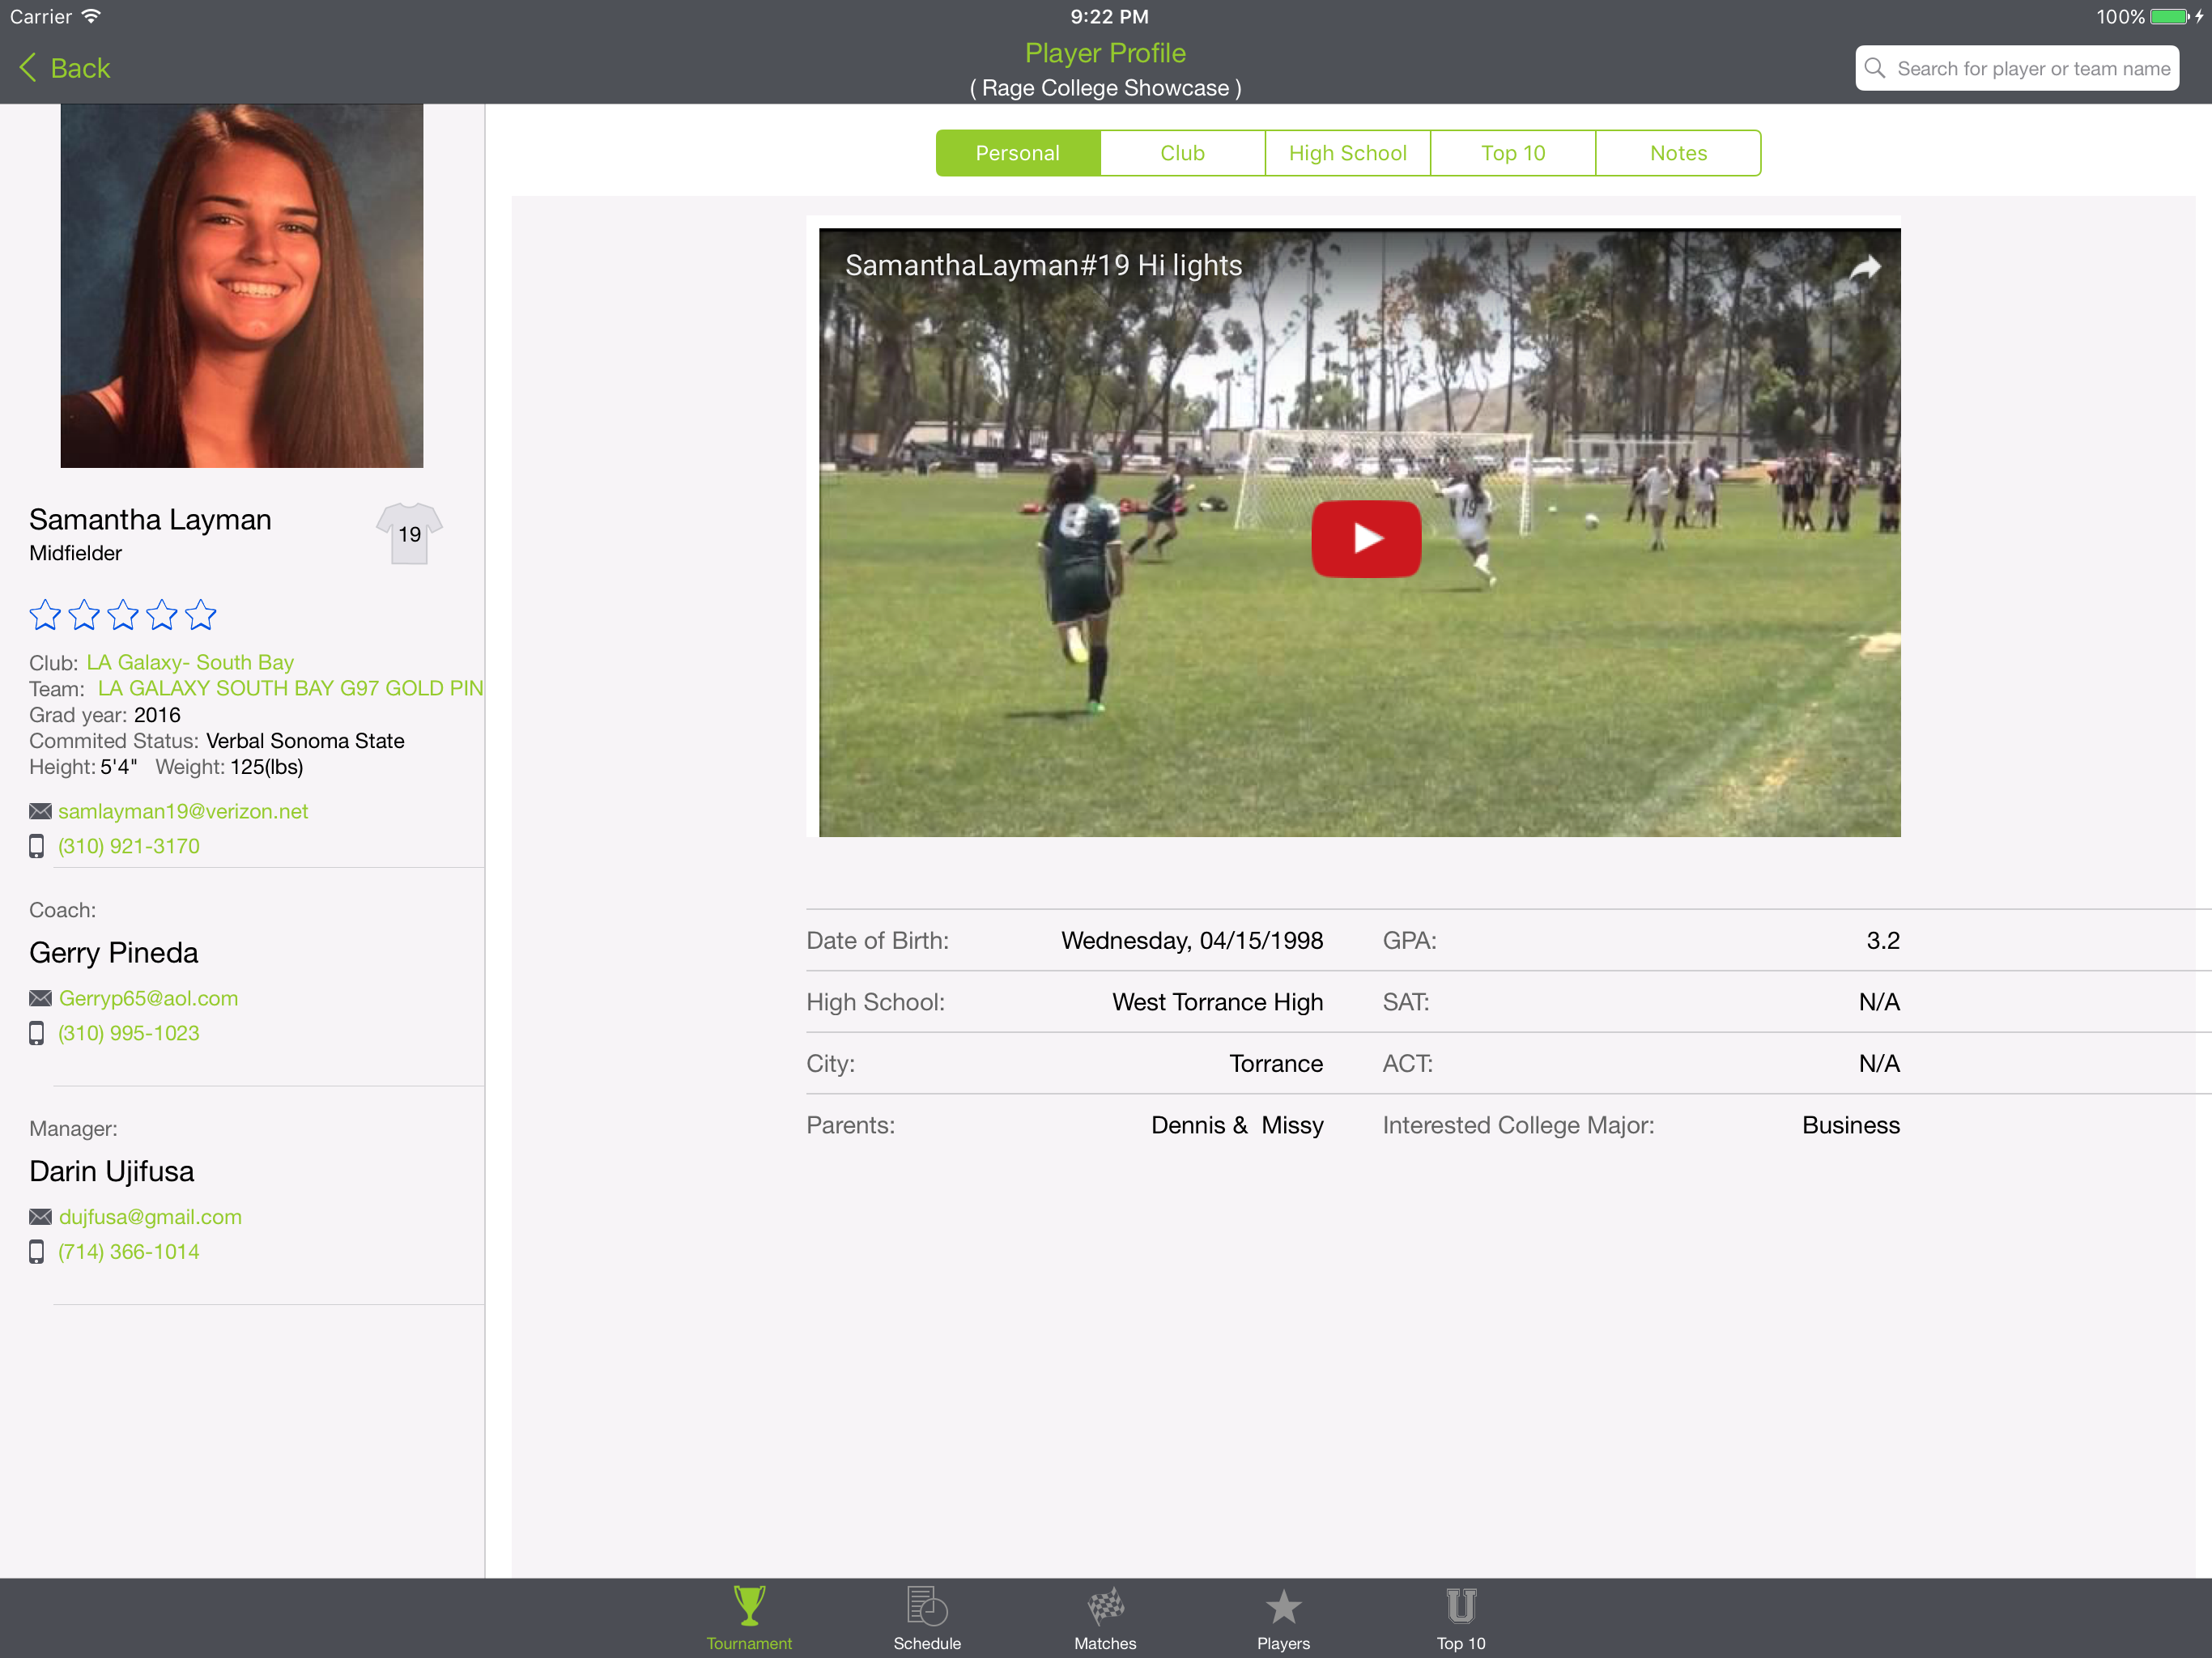Play the Samantha Layman highlights video
Screen dimensions: 2212x1658
point(1366,538)
